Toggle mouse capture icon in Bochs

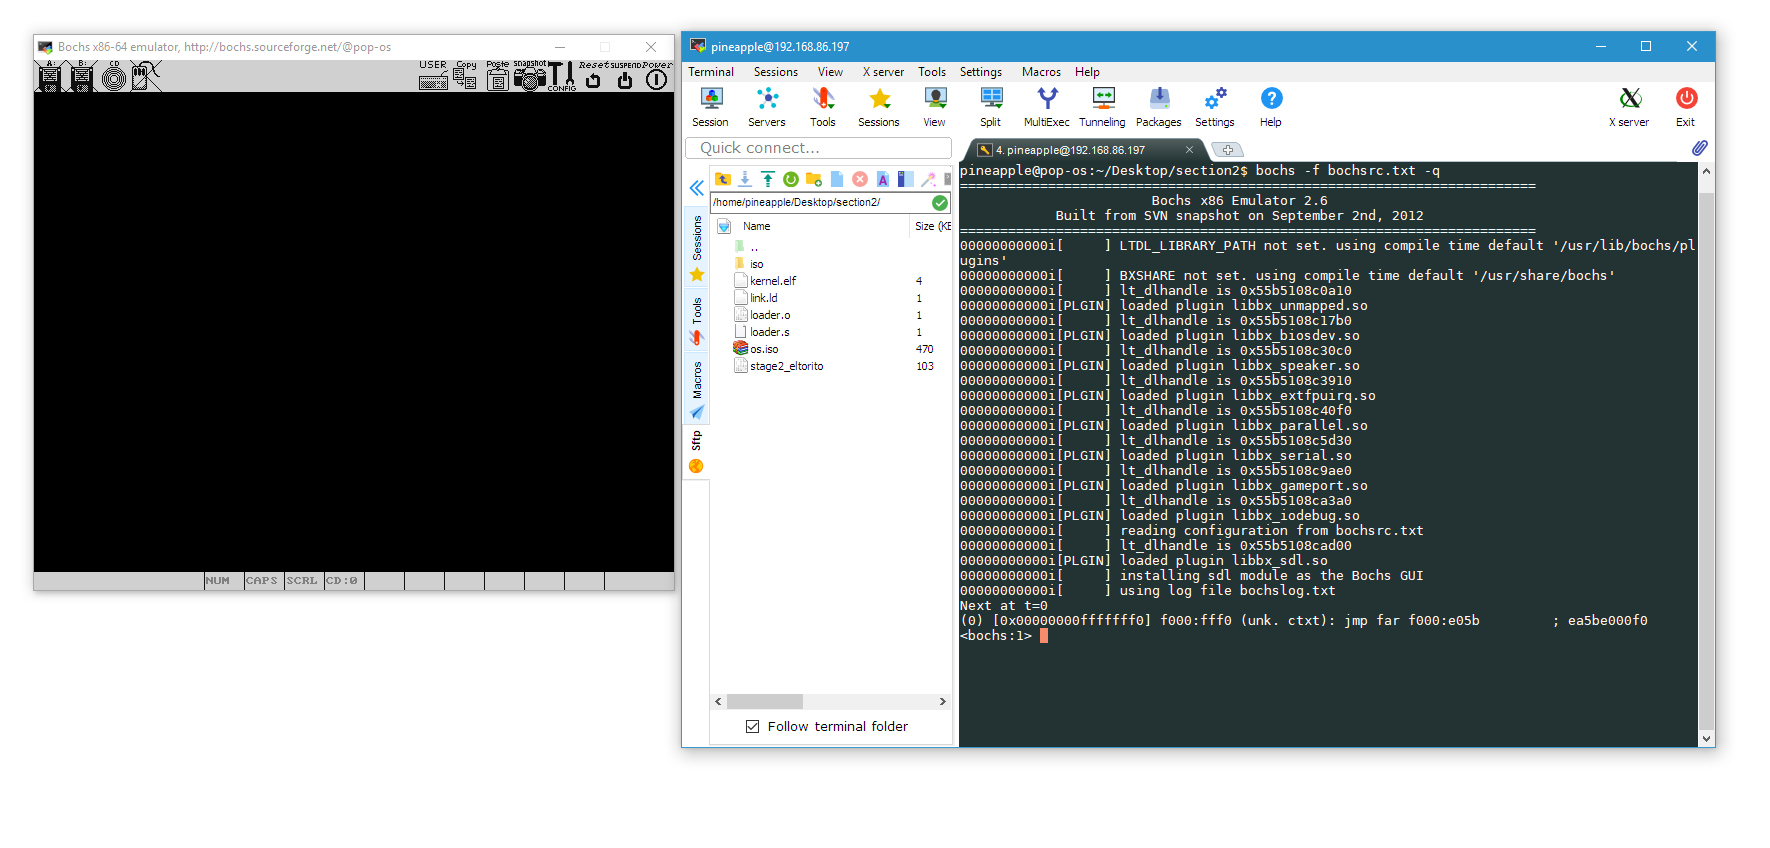146,76
